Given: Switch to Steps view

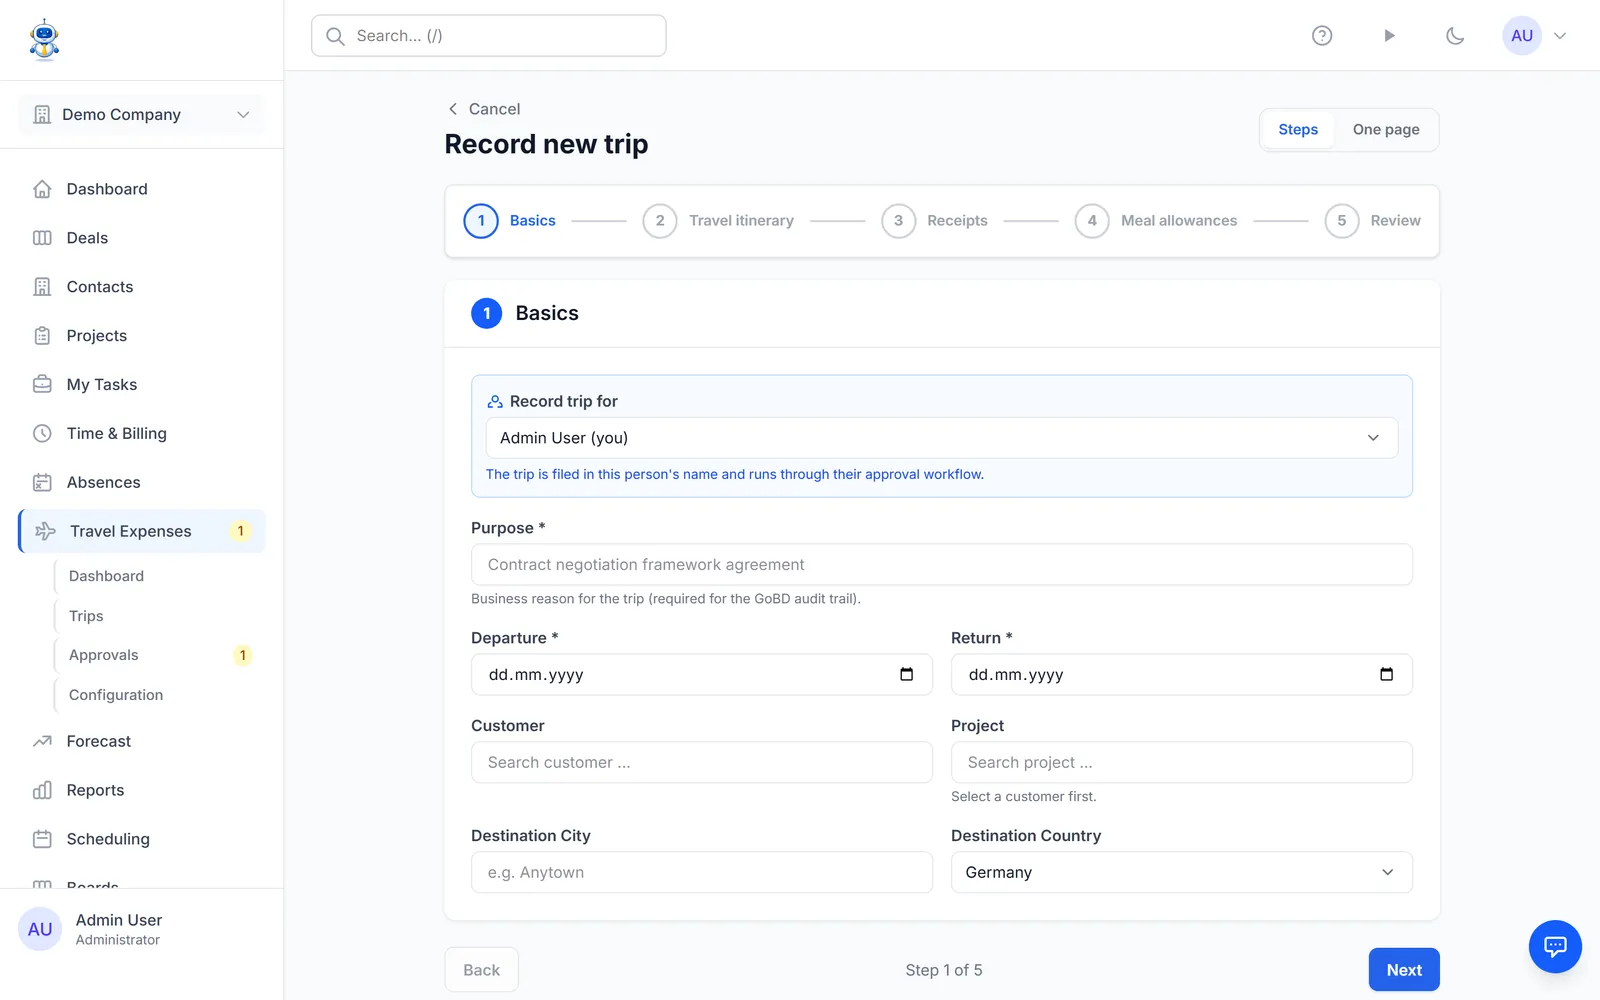Looking at the screenshot, I should [1298, 130].
